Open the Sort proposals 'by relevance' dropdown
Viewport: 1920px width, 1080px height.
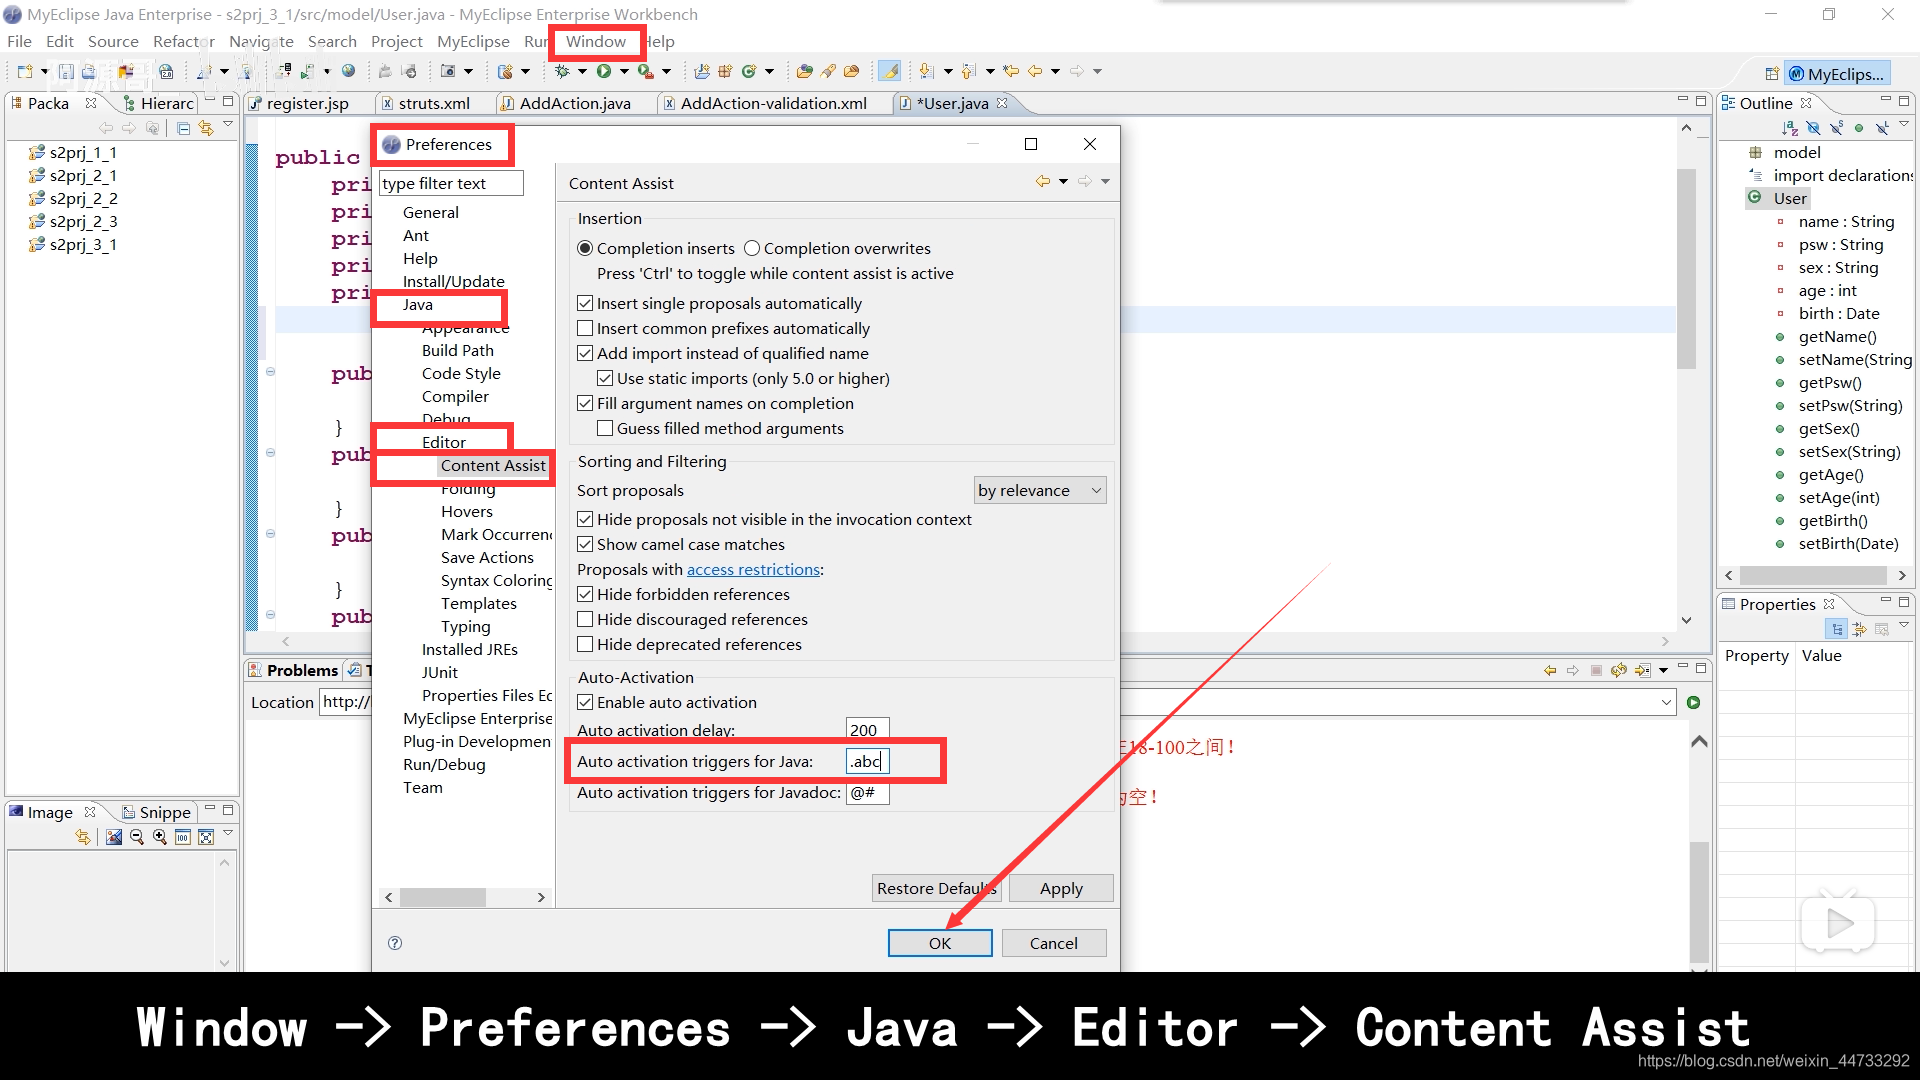tap(1040, 491)
